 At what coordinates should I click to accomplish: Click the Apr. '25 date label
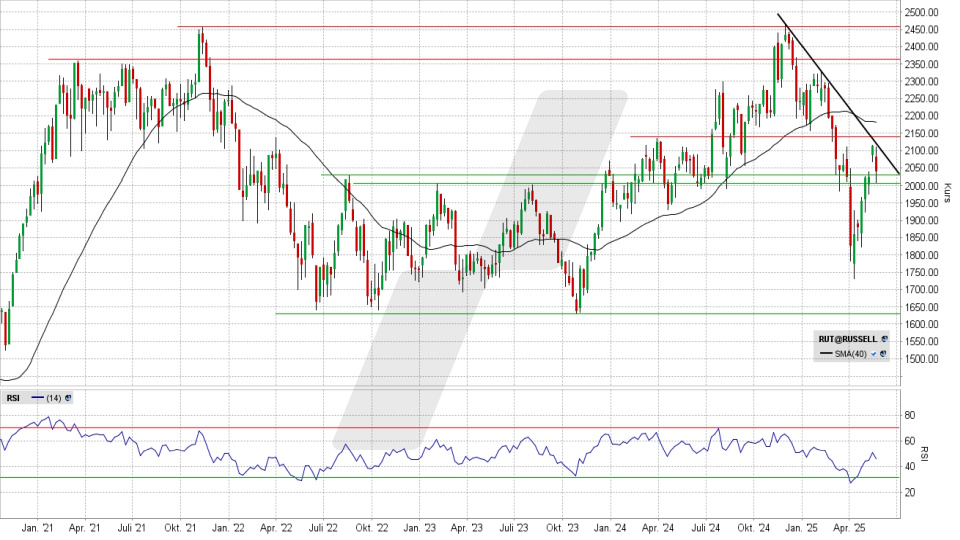(x=850, y=528)
